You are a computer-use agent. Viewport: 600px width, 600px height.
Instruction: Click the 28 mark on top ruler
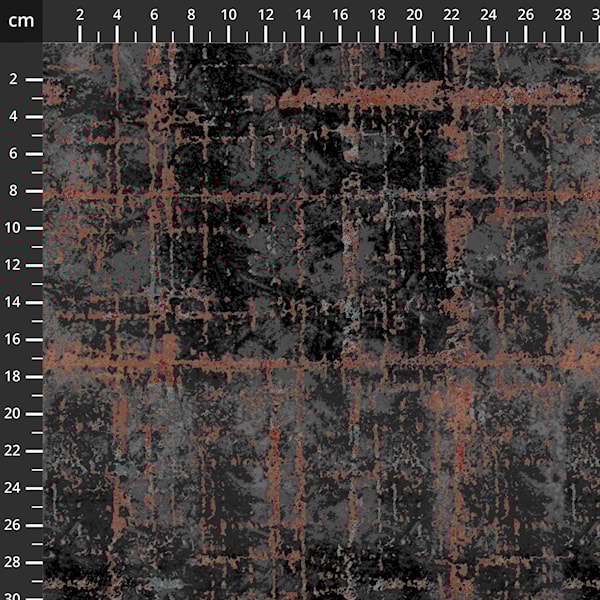(563, 15)
